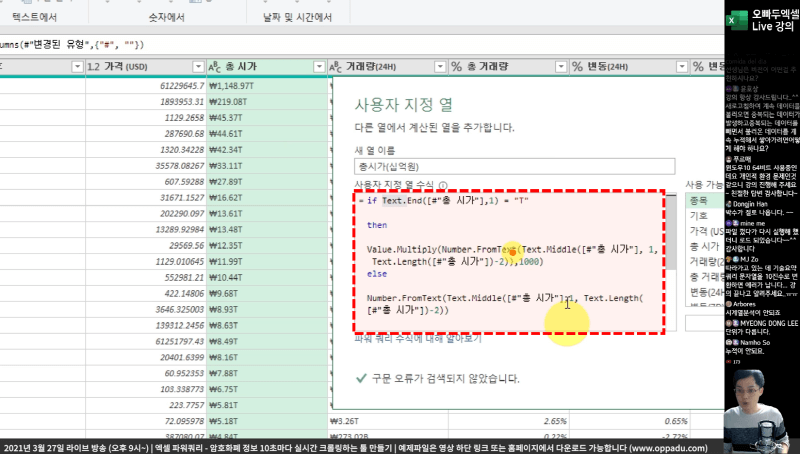Image resolution: width=800 pixels, height=454 pixels.
Task: Click data type icon of 거래량(24H) column
Action: 336,66
